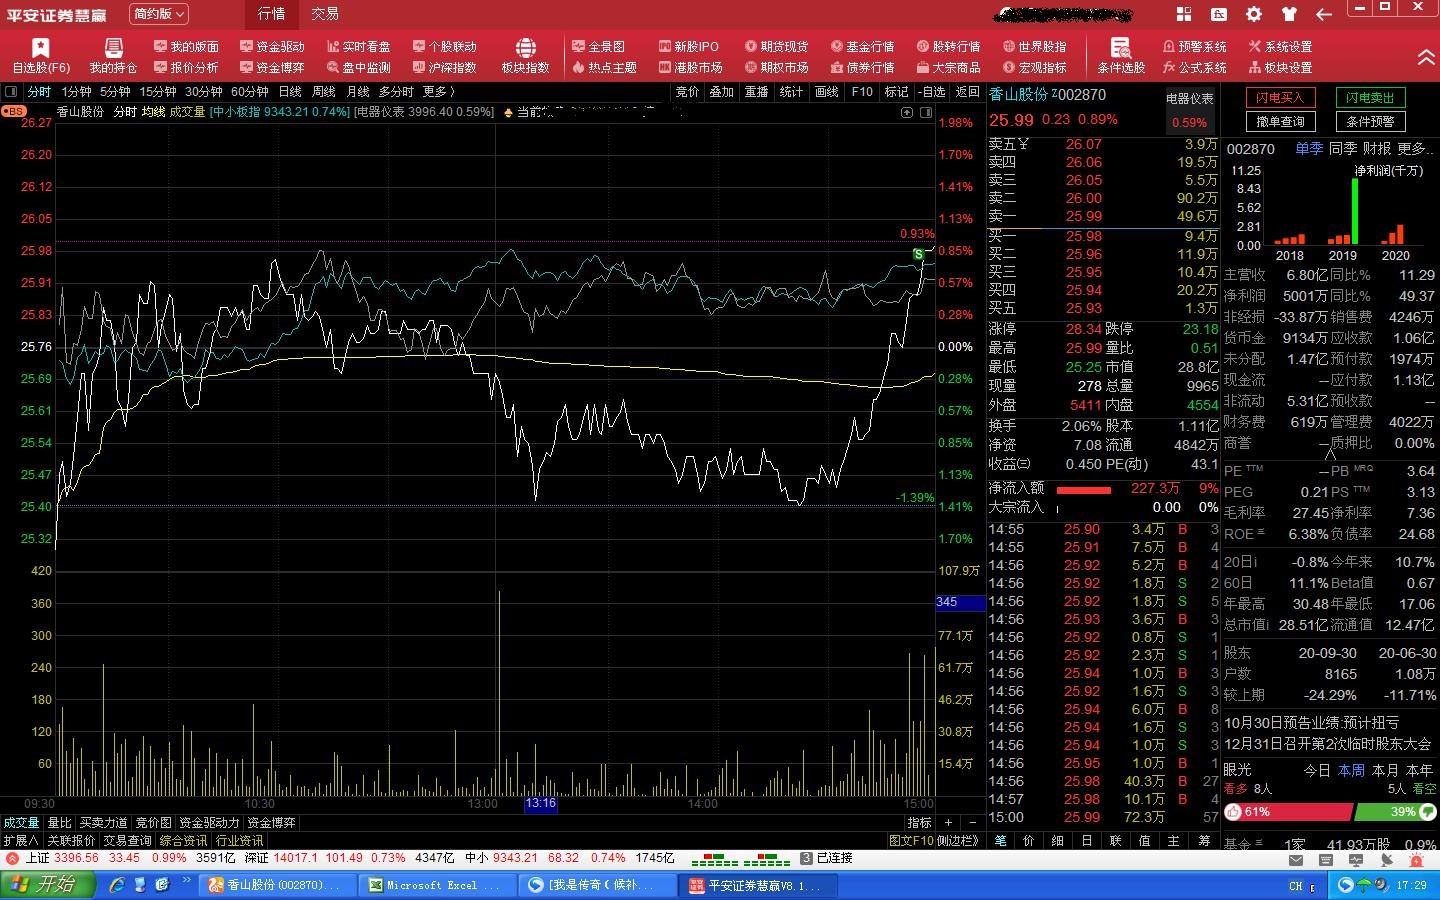
Task: Open 沪深指数 toolbar item
Action: click(x=444, y=67)
